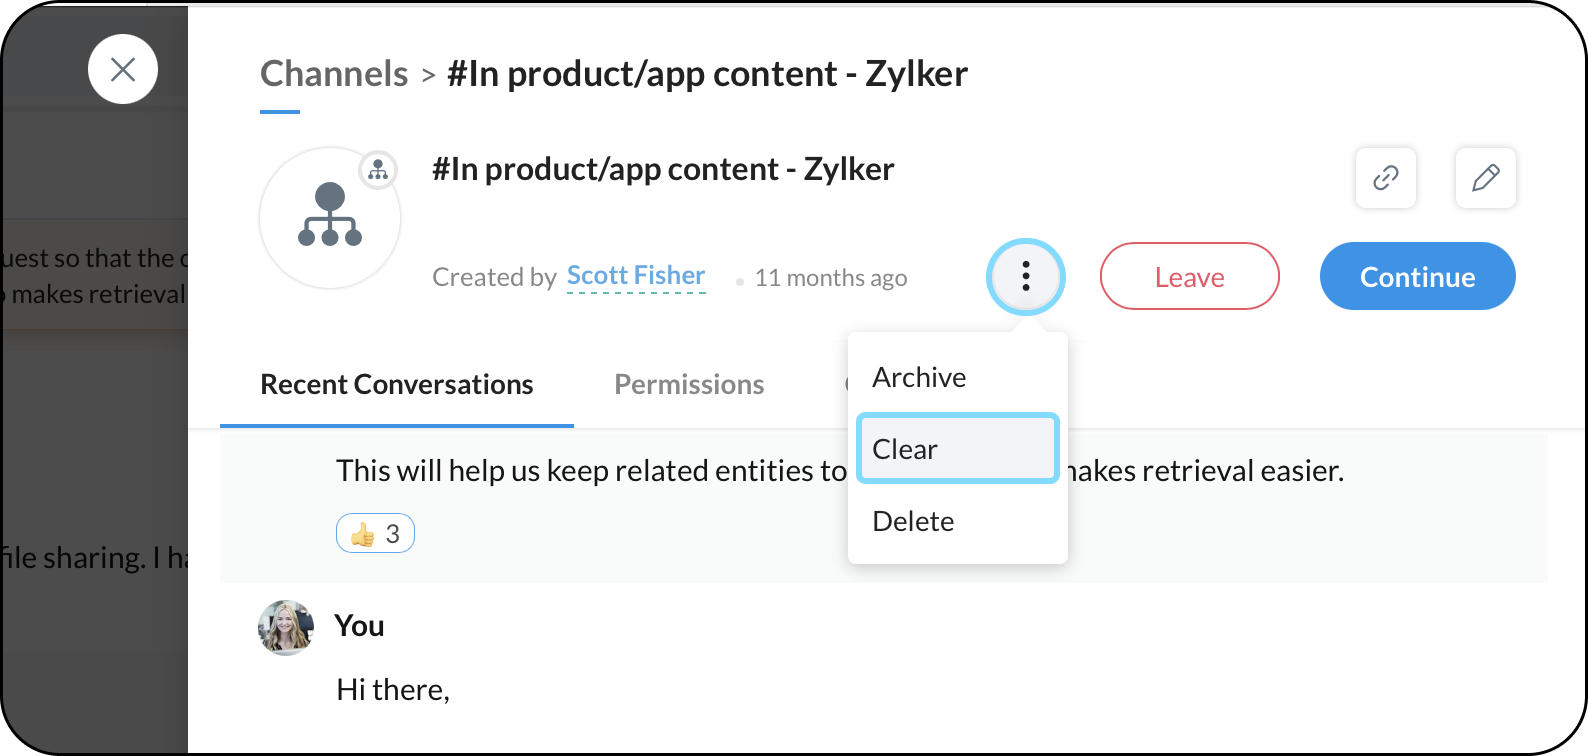Open your profile picture avatar
The image size is (1588, 756).
click(286, 627)
